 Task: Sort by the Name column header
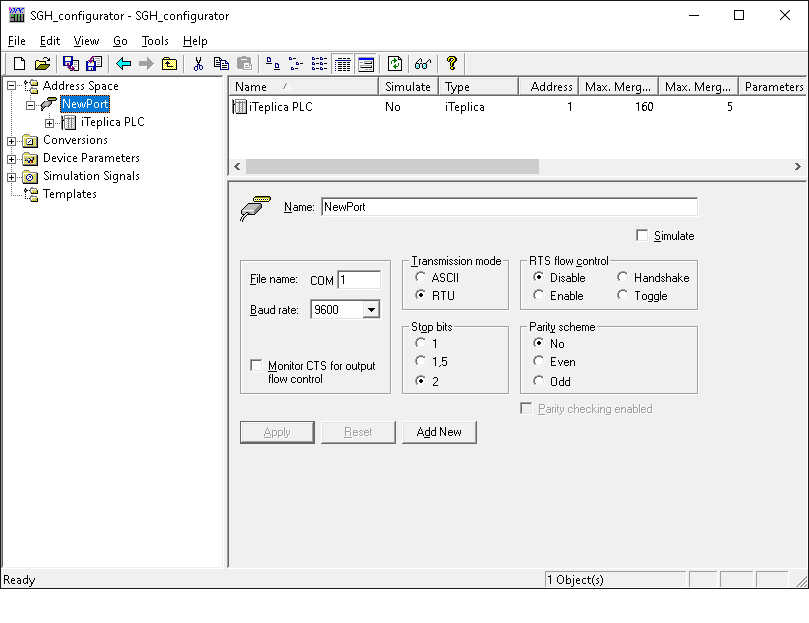(303, 86)
